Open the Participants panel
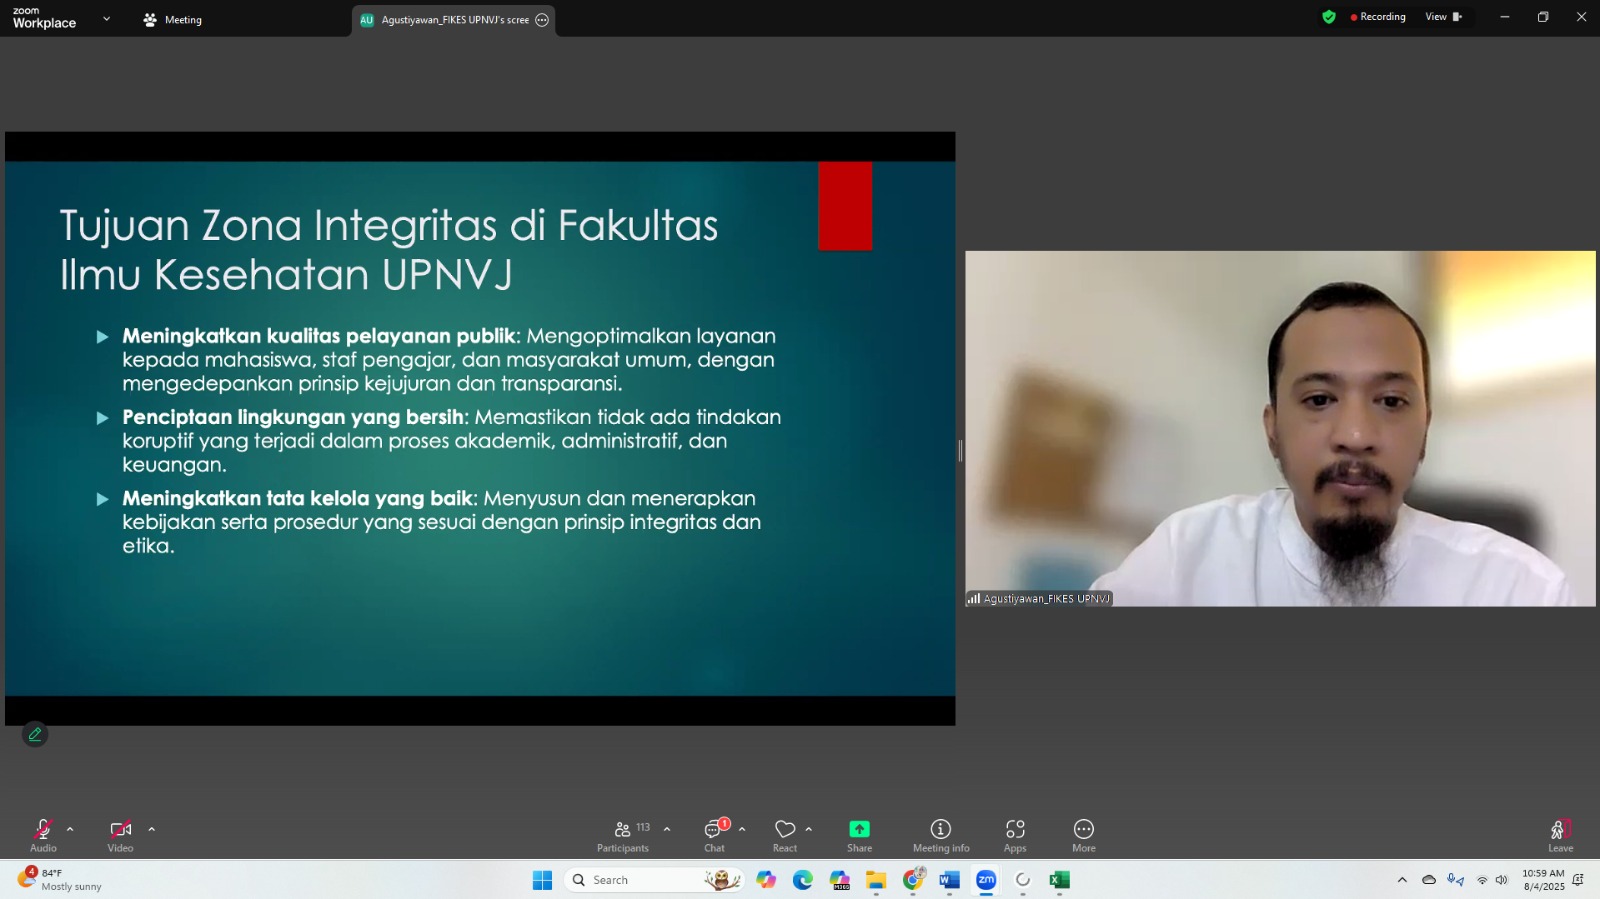 pyautogui.click(x=623, y=835)
